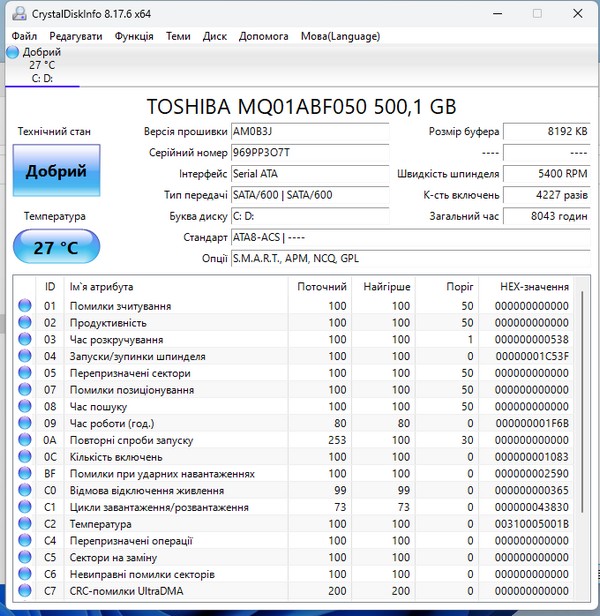Open the Теми menu
This screenshot has height=616, width=600.
tap(178, 36)
